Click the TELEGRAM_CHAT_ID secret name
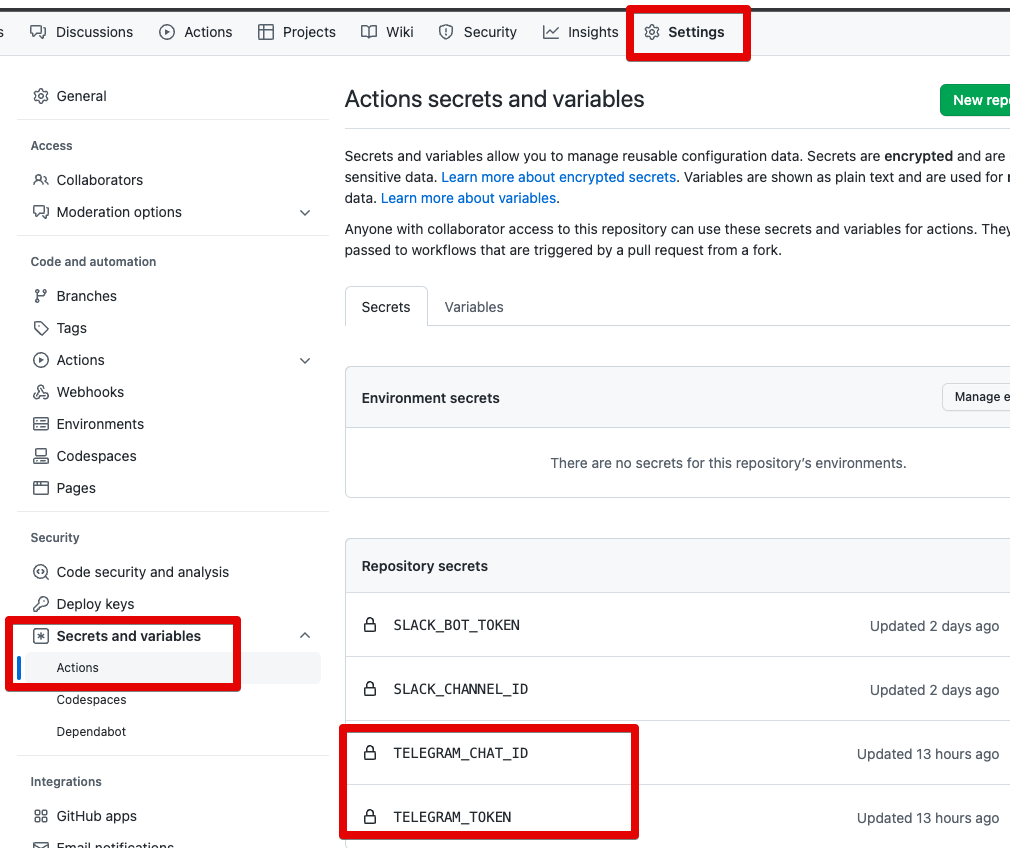 coord(461,753)
